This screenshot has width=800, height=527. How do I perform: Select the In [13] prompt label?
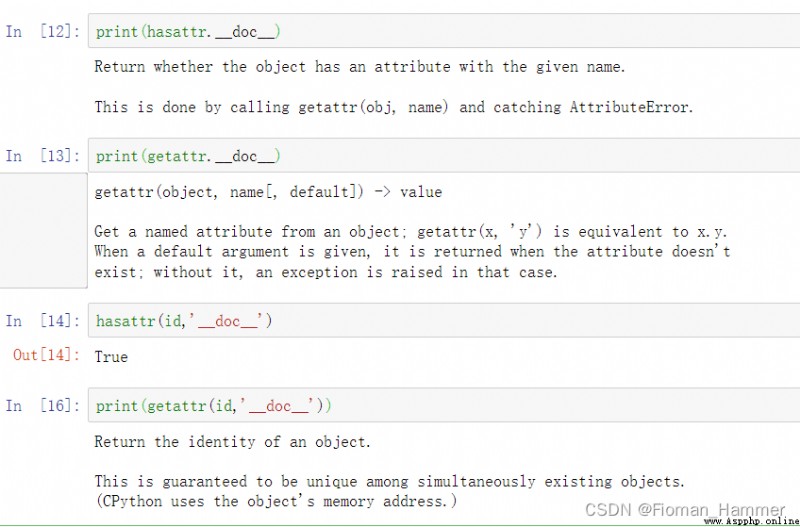(43, 156)
